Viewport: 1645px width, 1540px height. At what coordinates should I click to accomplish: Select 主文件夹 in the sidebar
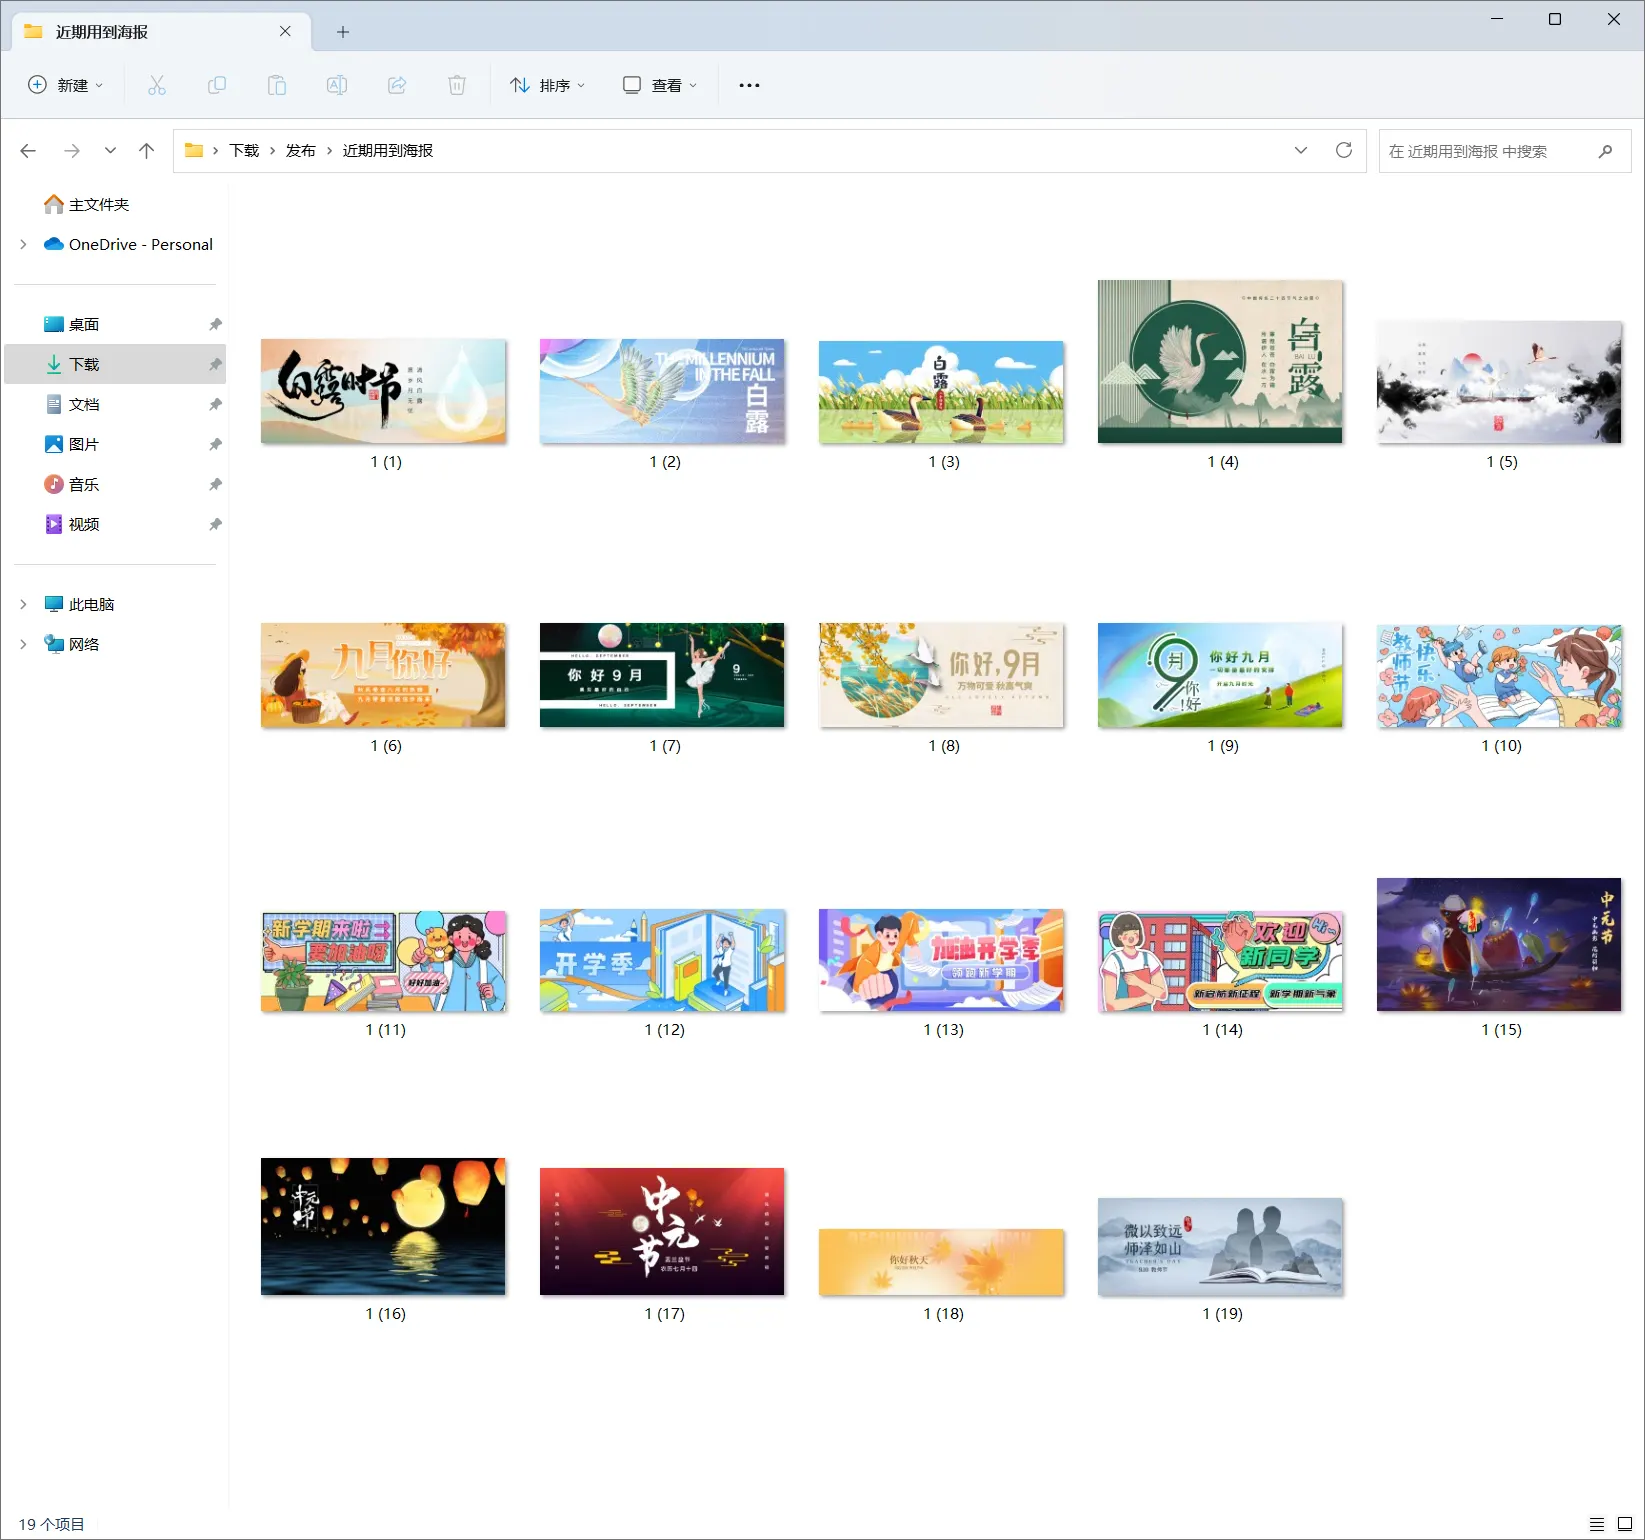point(99,204)
